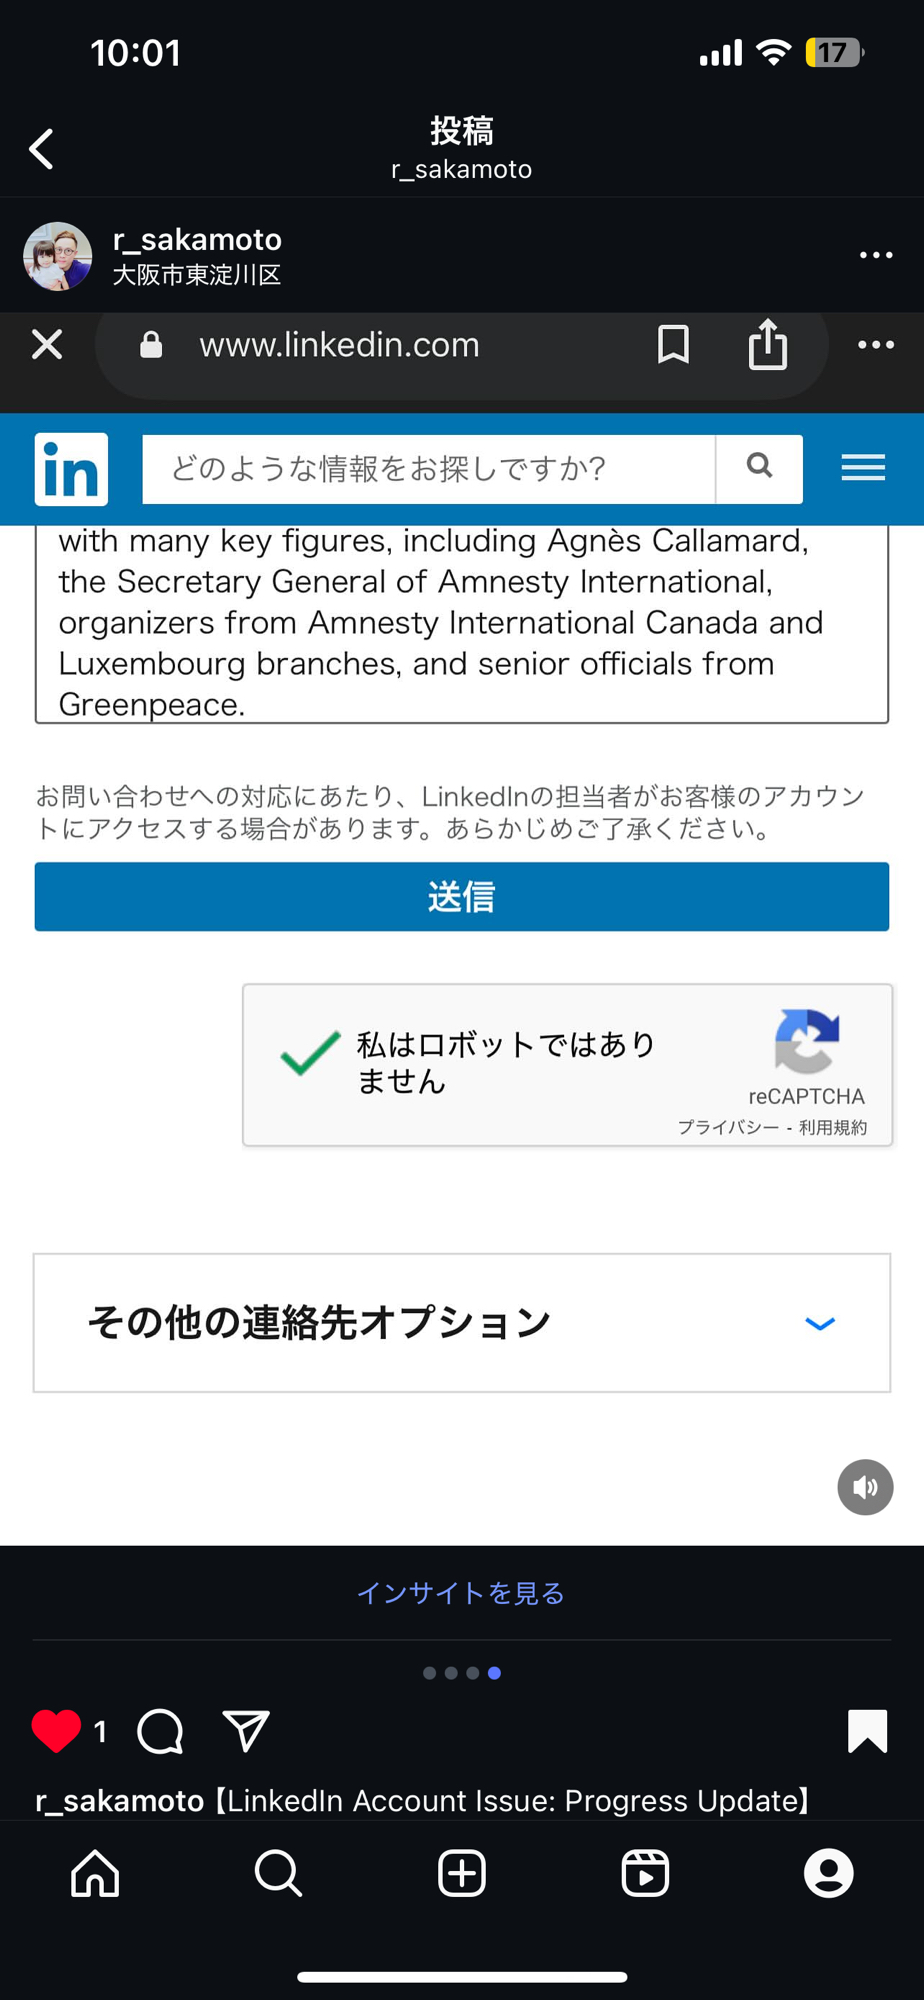Click the blue 送信 submit button
This screenshot has height=2000, width=924.
pyautogui.click(x=462, y=897)
